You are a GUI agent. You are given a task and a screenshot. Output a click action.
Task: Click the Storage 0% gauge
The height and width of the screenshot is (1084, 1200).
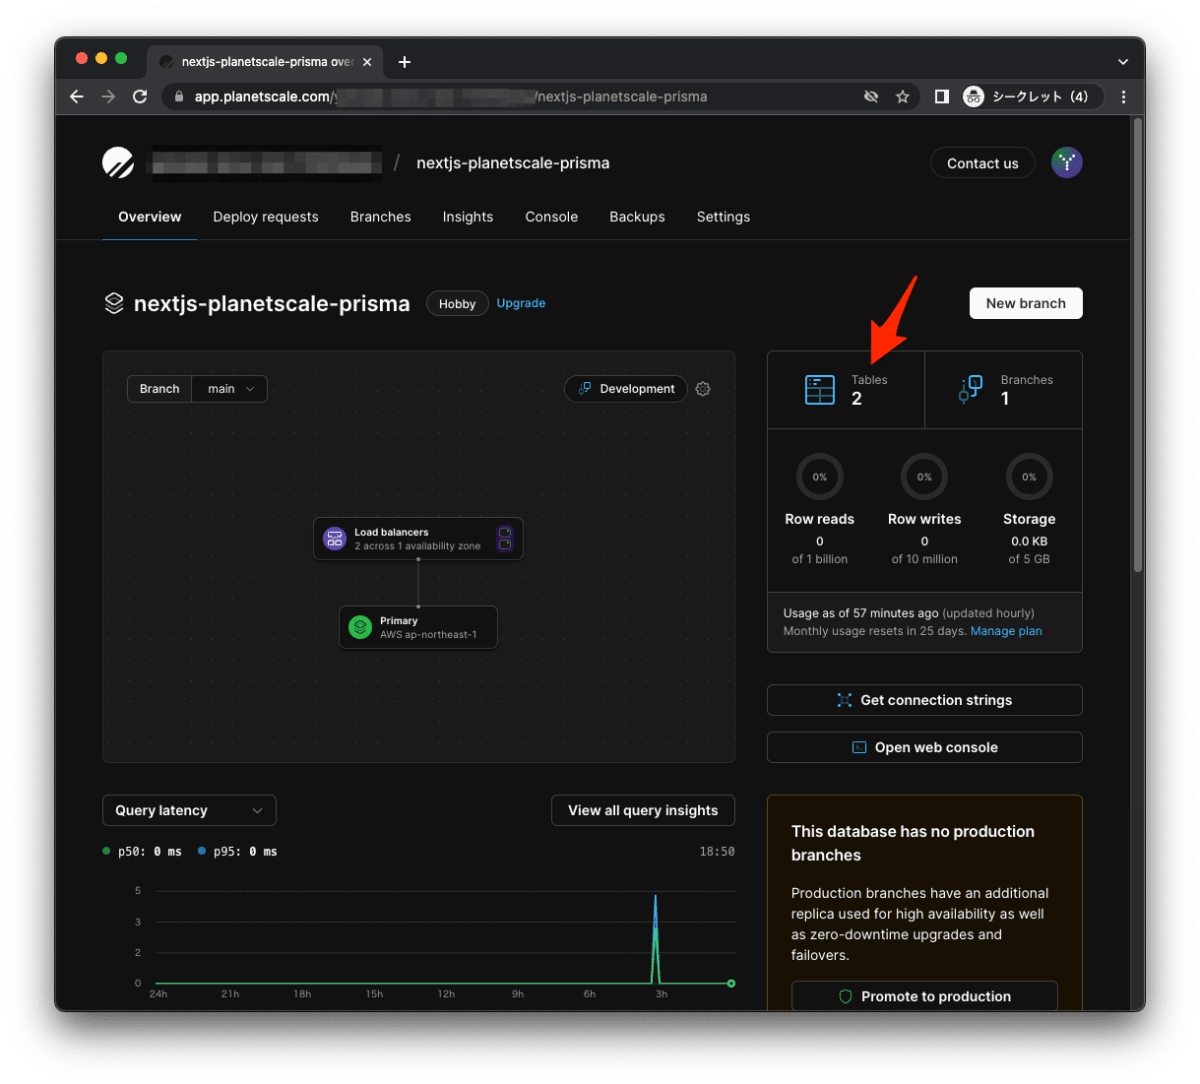coord(1029,477)
